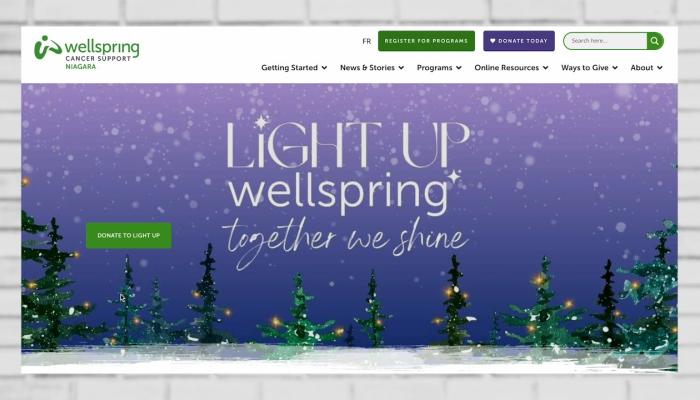Open the News & Stories menu
This screenshot has width=700, height=400.
click(367, 67)
